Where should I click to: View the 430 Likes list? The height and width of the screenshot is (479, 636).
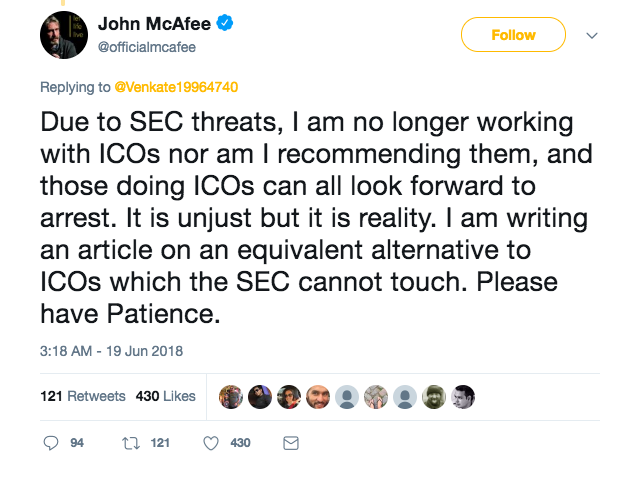166,396
